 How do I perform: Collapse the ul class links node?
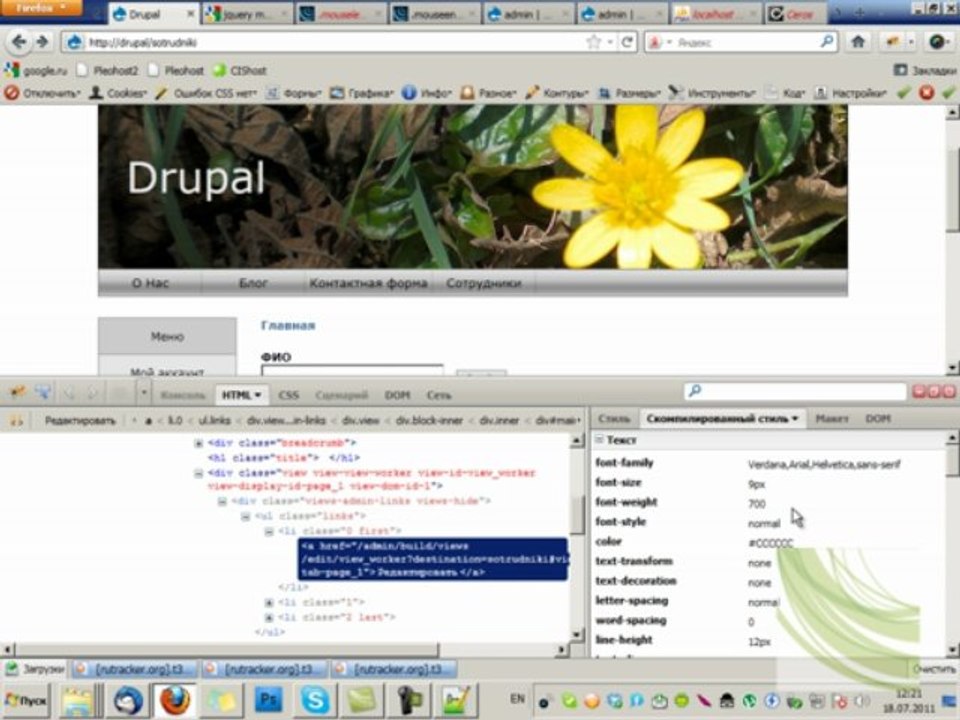246,516
